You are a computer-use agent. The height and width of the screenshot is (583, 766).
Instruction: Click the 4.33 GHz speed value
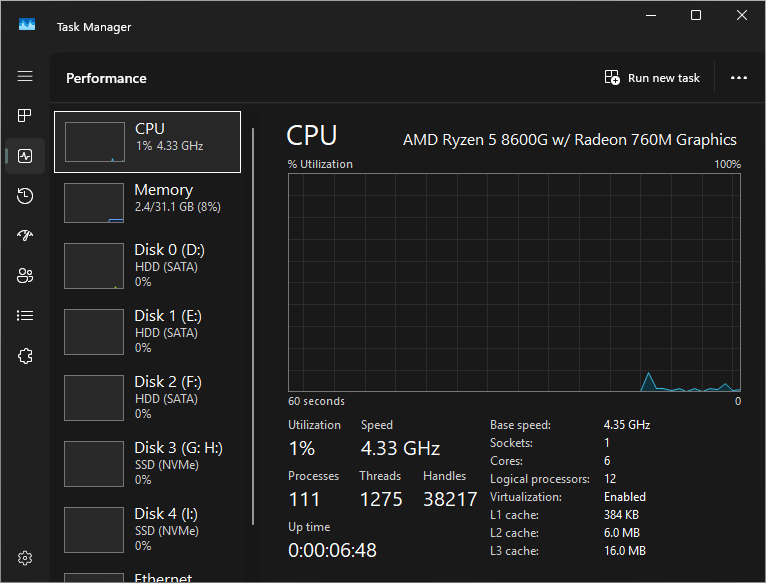pos(401,448)
